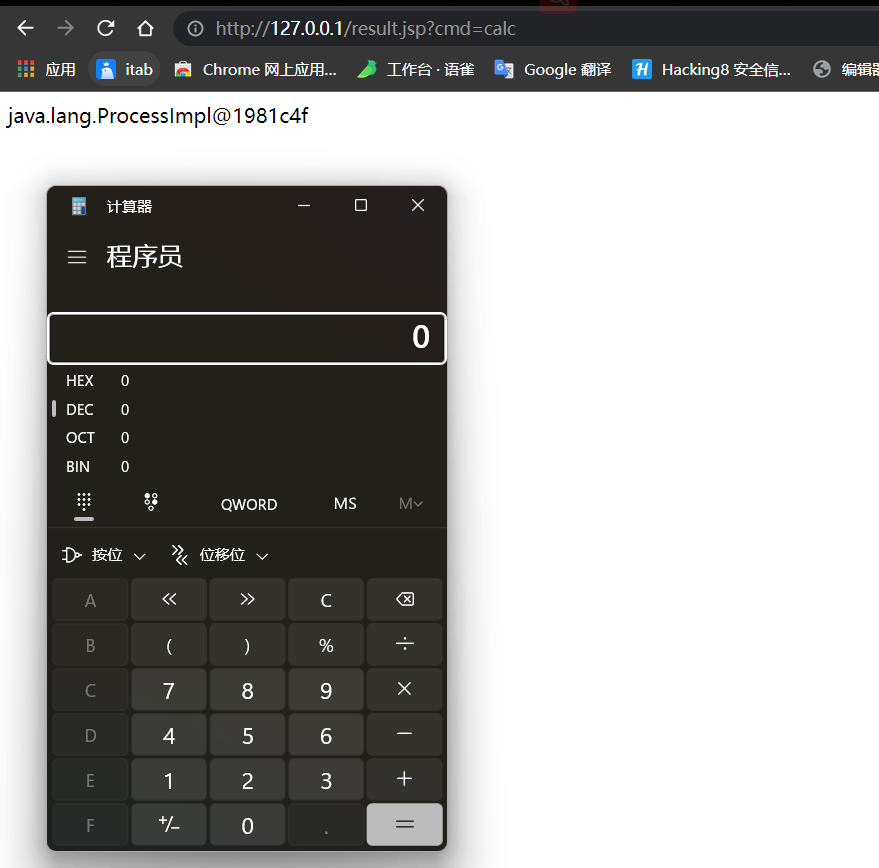
Task: Click the open parenthesis ( key
Action: point(169,644)
